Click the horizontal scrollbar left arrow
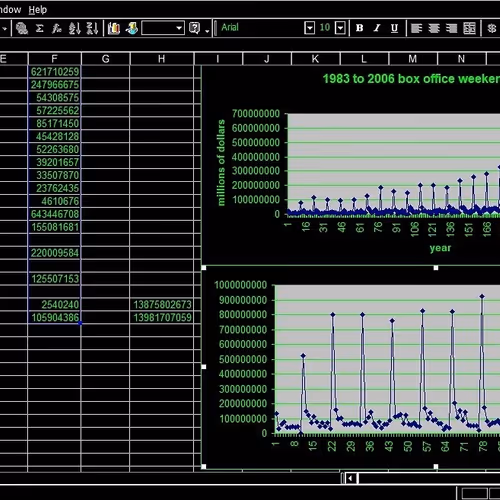 (350, 478)
